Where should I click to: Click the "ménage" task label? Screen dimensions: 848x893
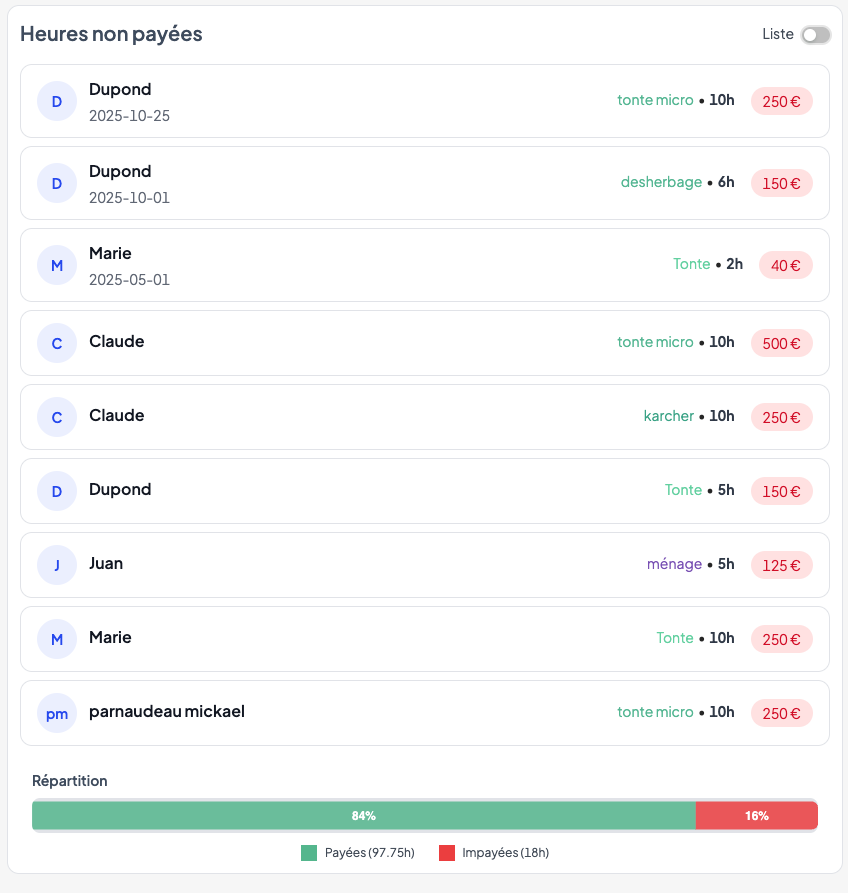674,564
